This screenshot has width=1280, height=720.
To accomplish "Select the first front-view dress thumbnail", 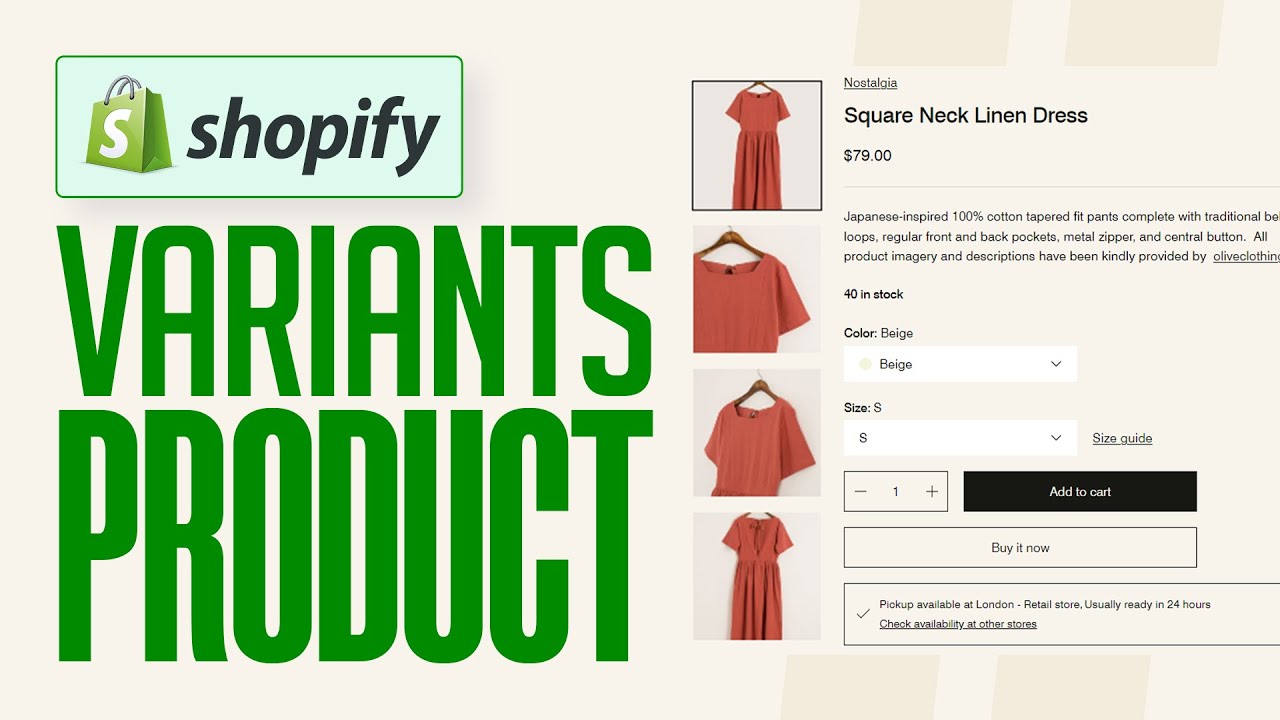I will point(757,146).
